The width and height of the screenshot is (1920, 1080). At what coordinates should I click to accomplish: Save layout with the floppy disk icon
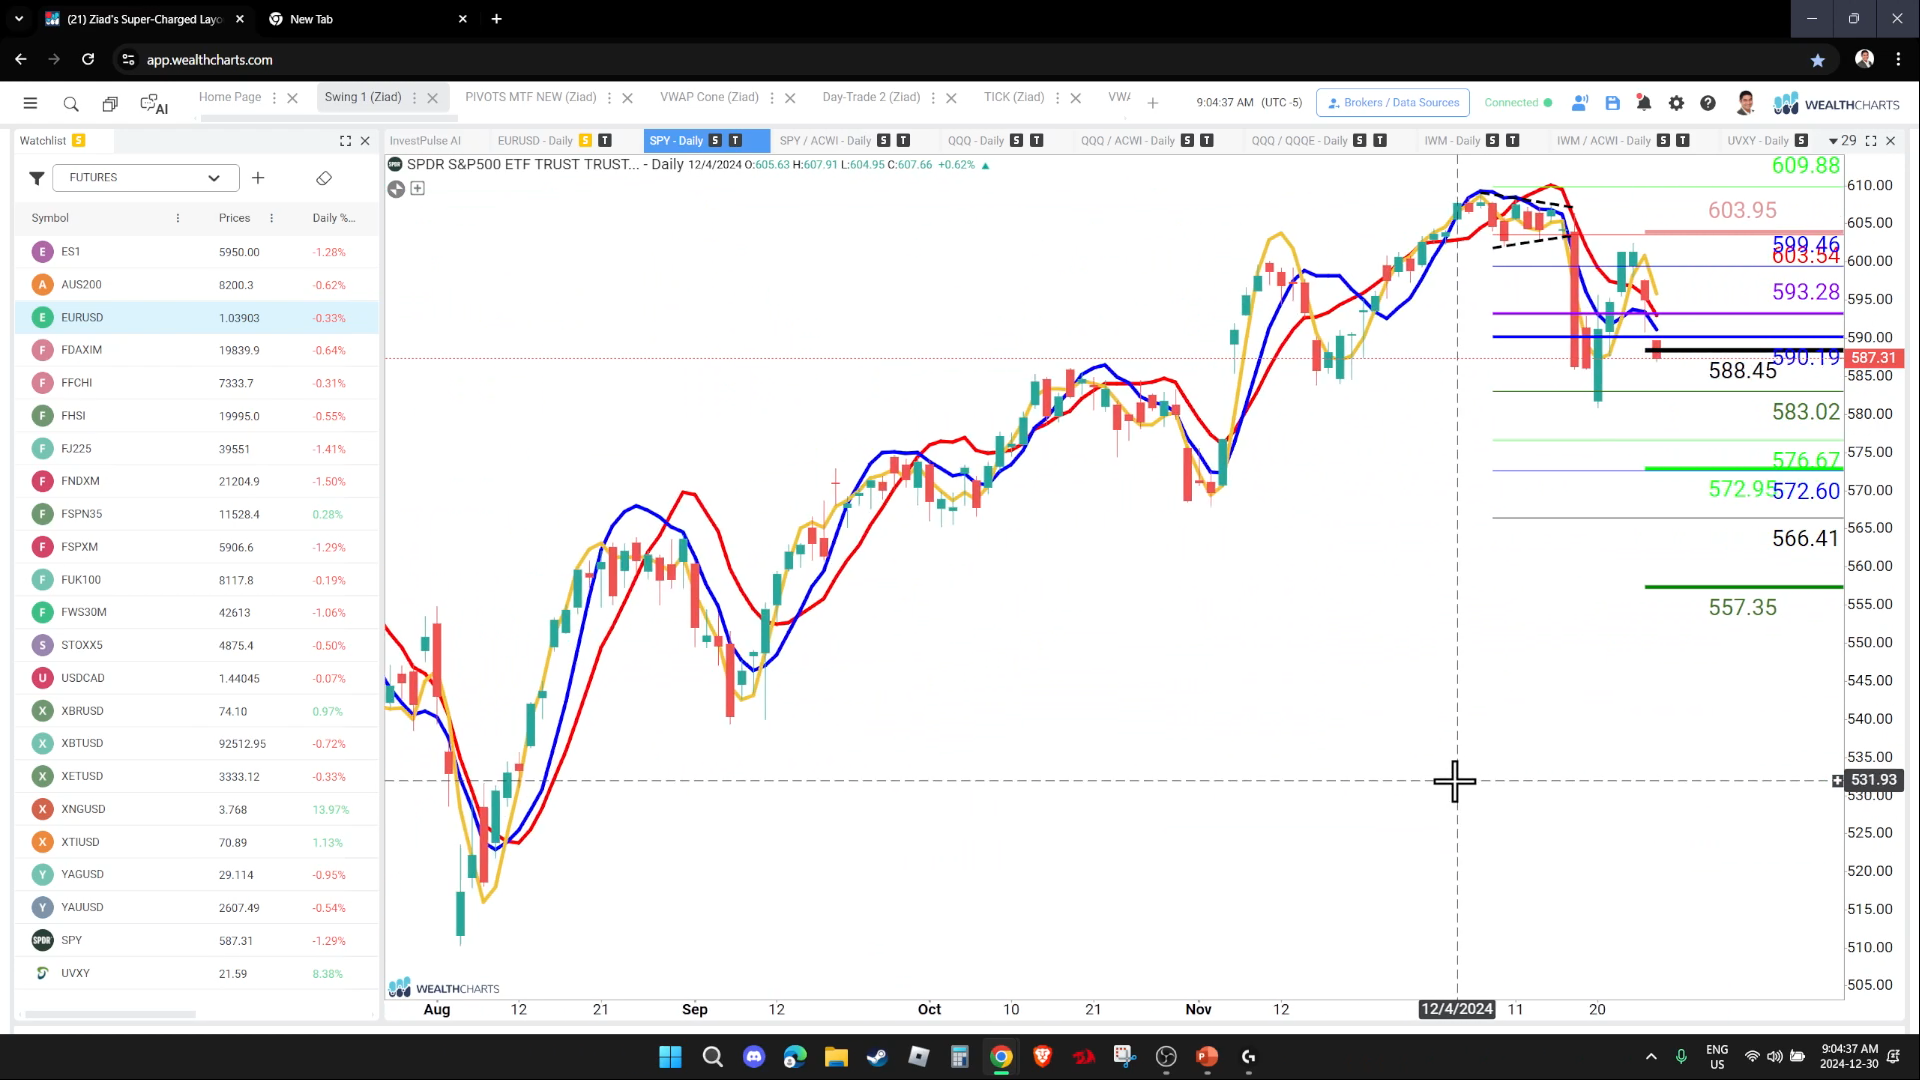click(x=1612, y=102)
